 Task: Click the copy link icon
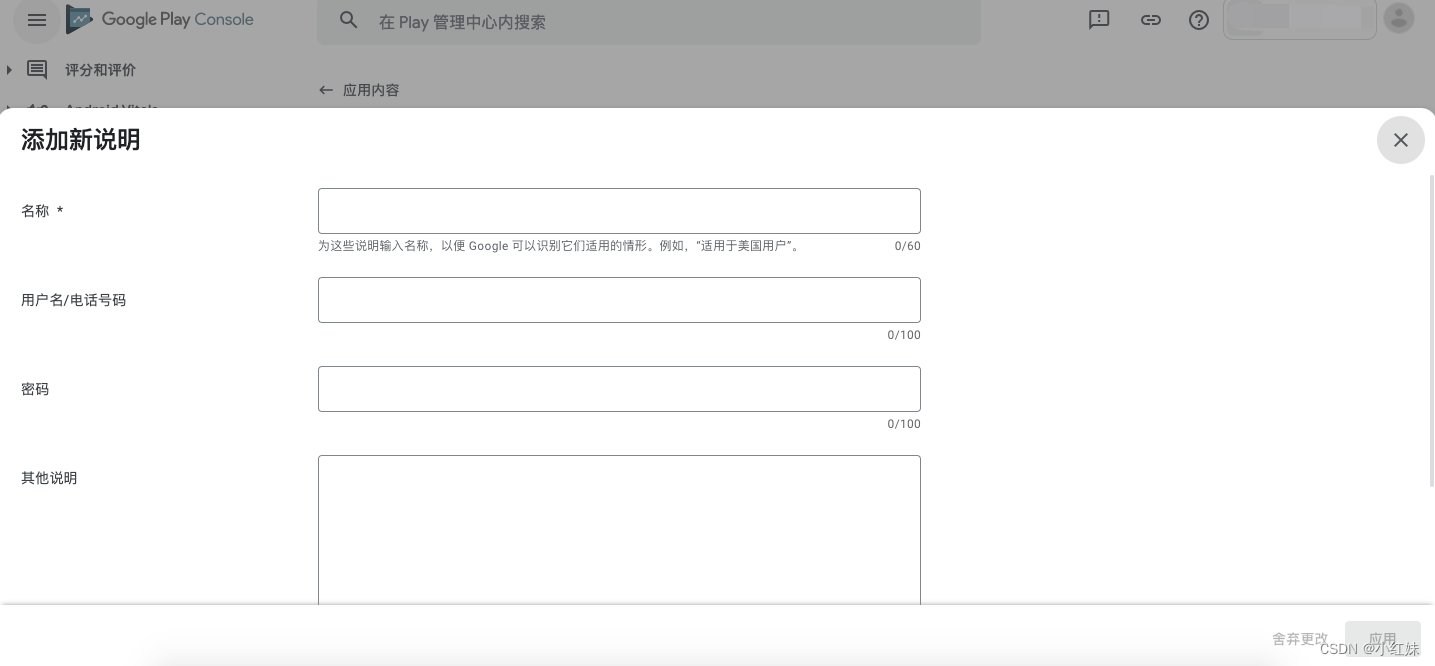(x=1151, y=19)
